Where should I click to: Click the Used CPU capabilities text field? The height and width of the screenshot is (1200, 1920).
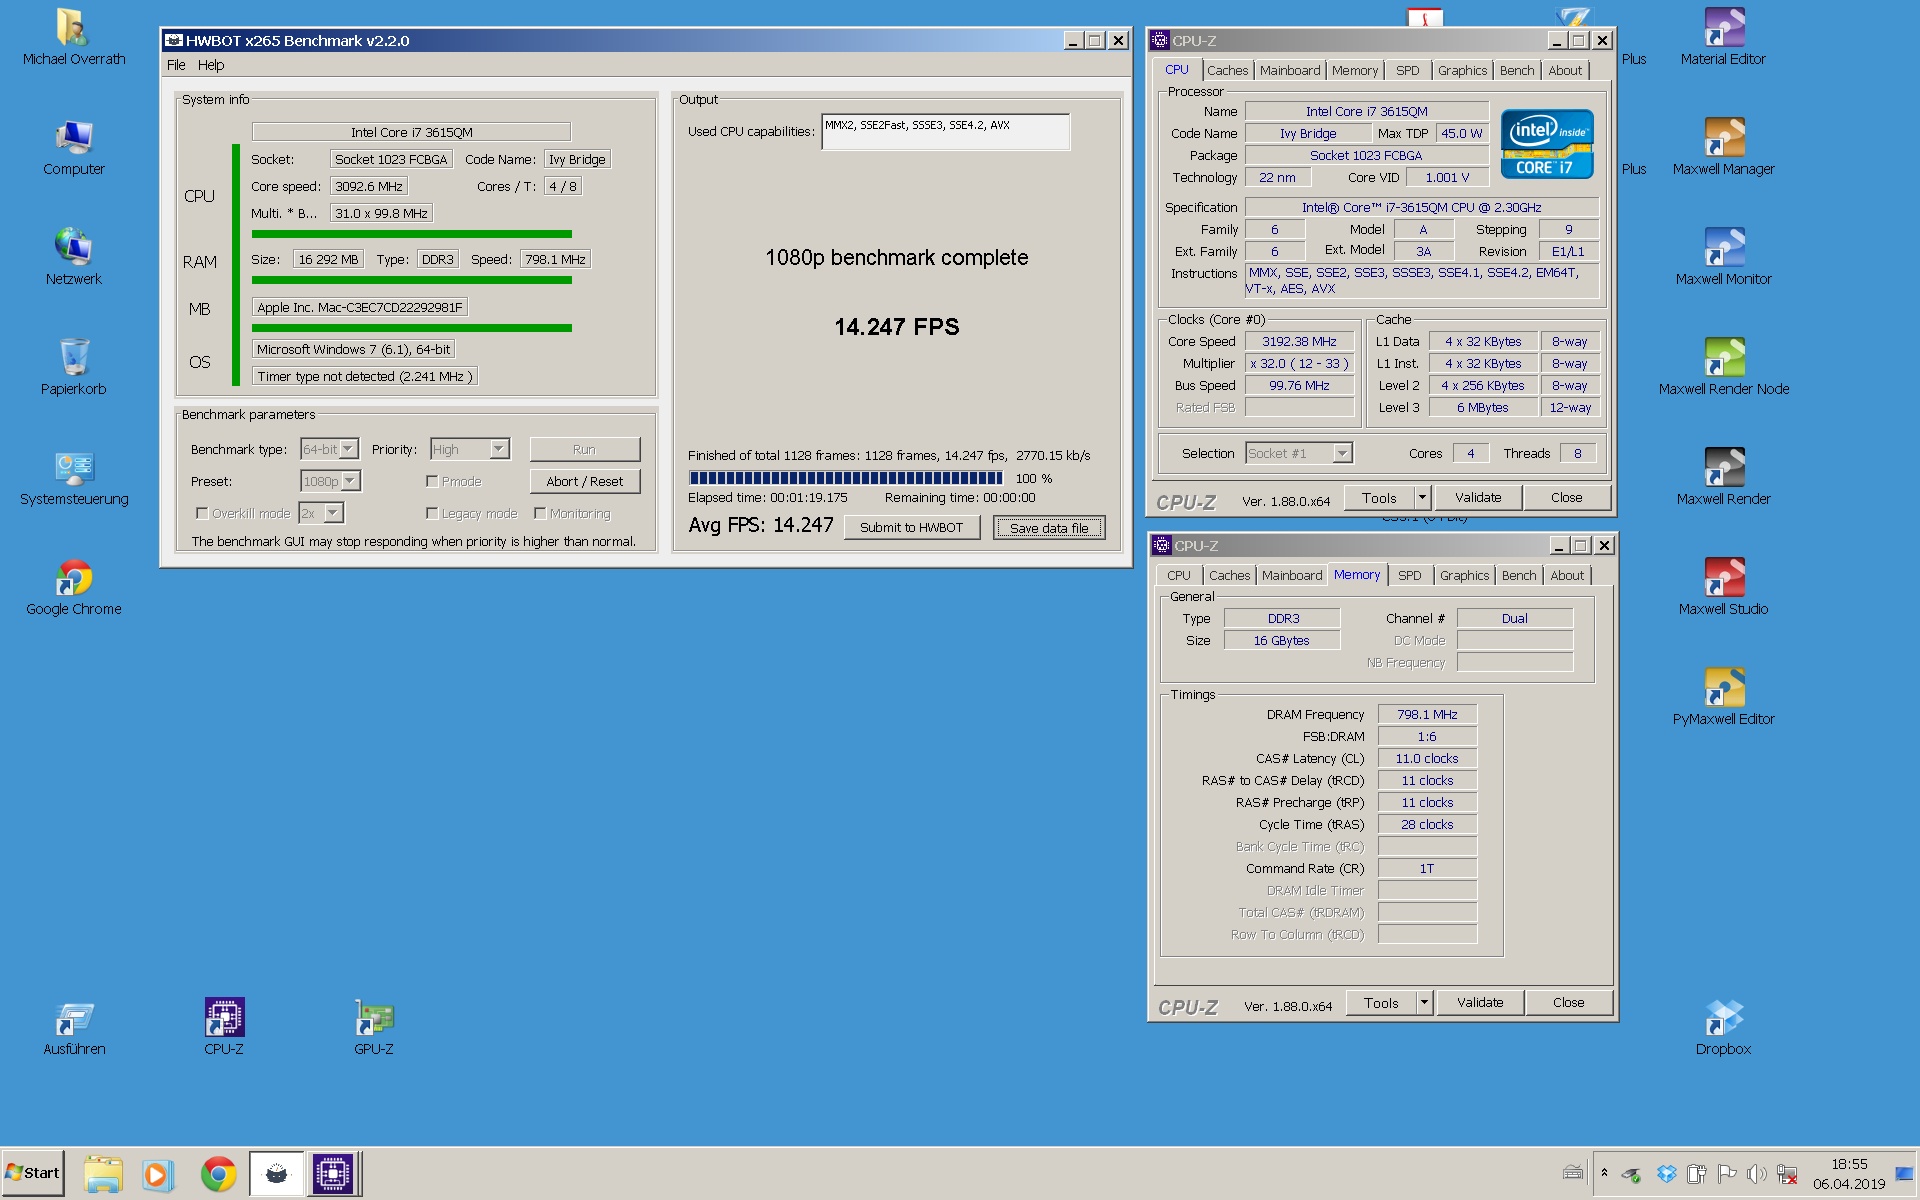[946, 131]
